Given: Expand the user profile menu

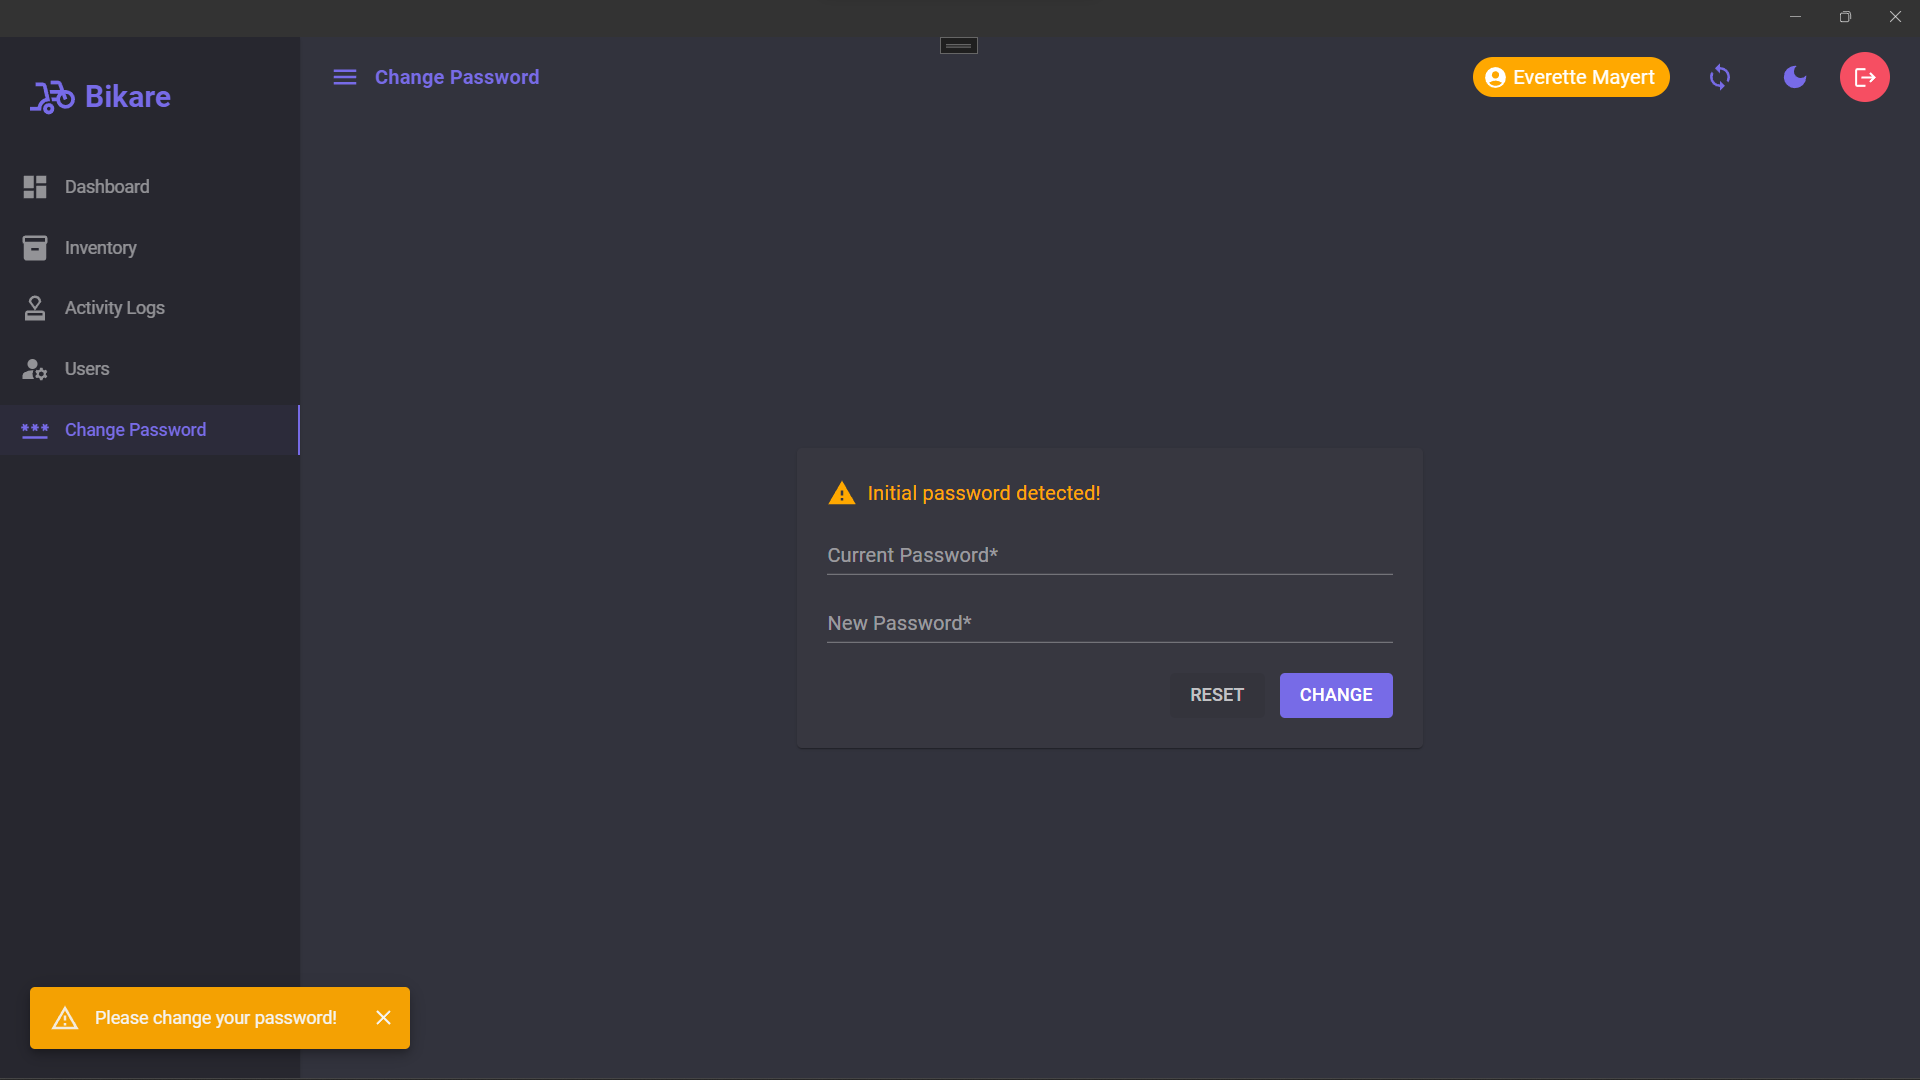Looking at the screenshot, I should (1571, 76).
